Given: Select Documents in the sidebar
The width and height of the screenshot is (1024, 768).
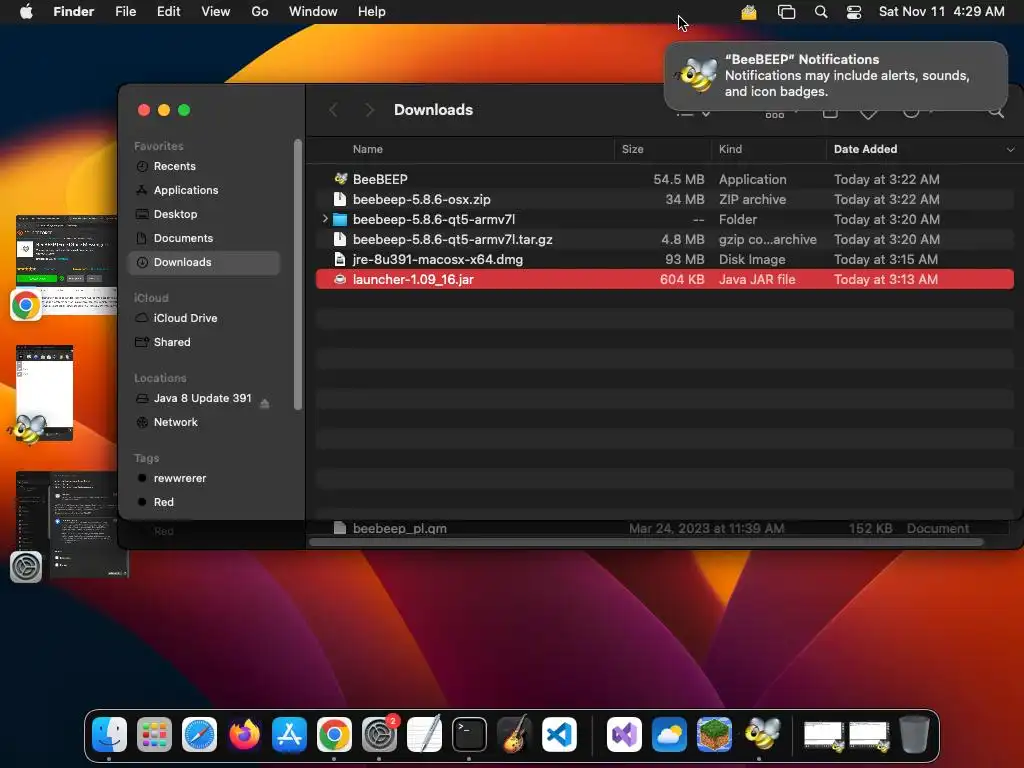Looking at the screenshot, I should tap(204, 238).
